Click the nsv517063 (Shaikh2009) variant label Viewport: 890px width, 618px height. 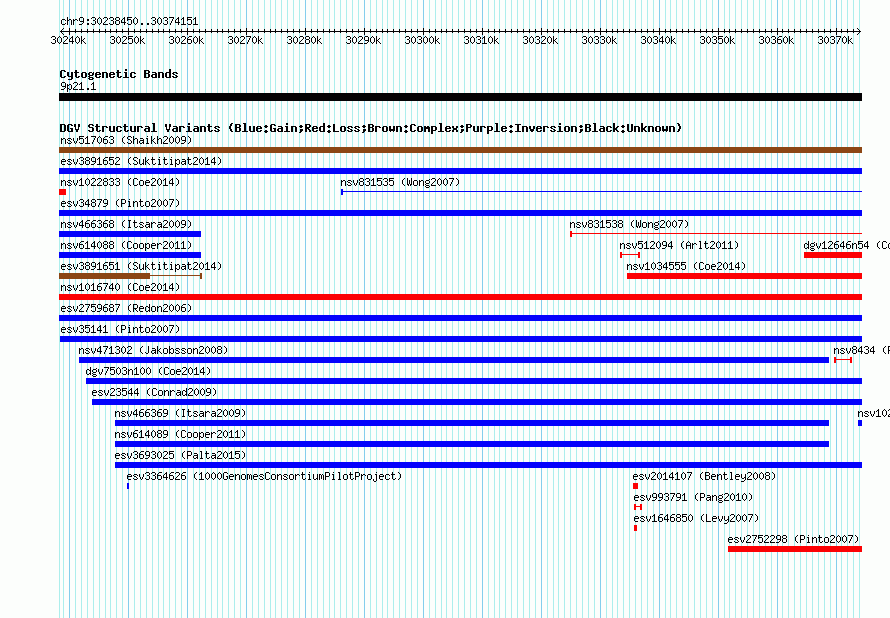point(126,140)
